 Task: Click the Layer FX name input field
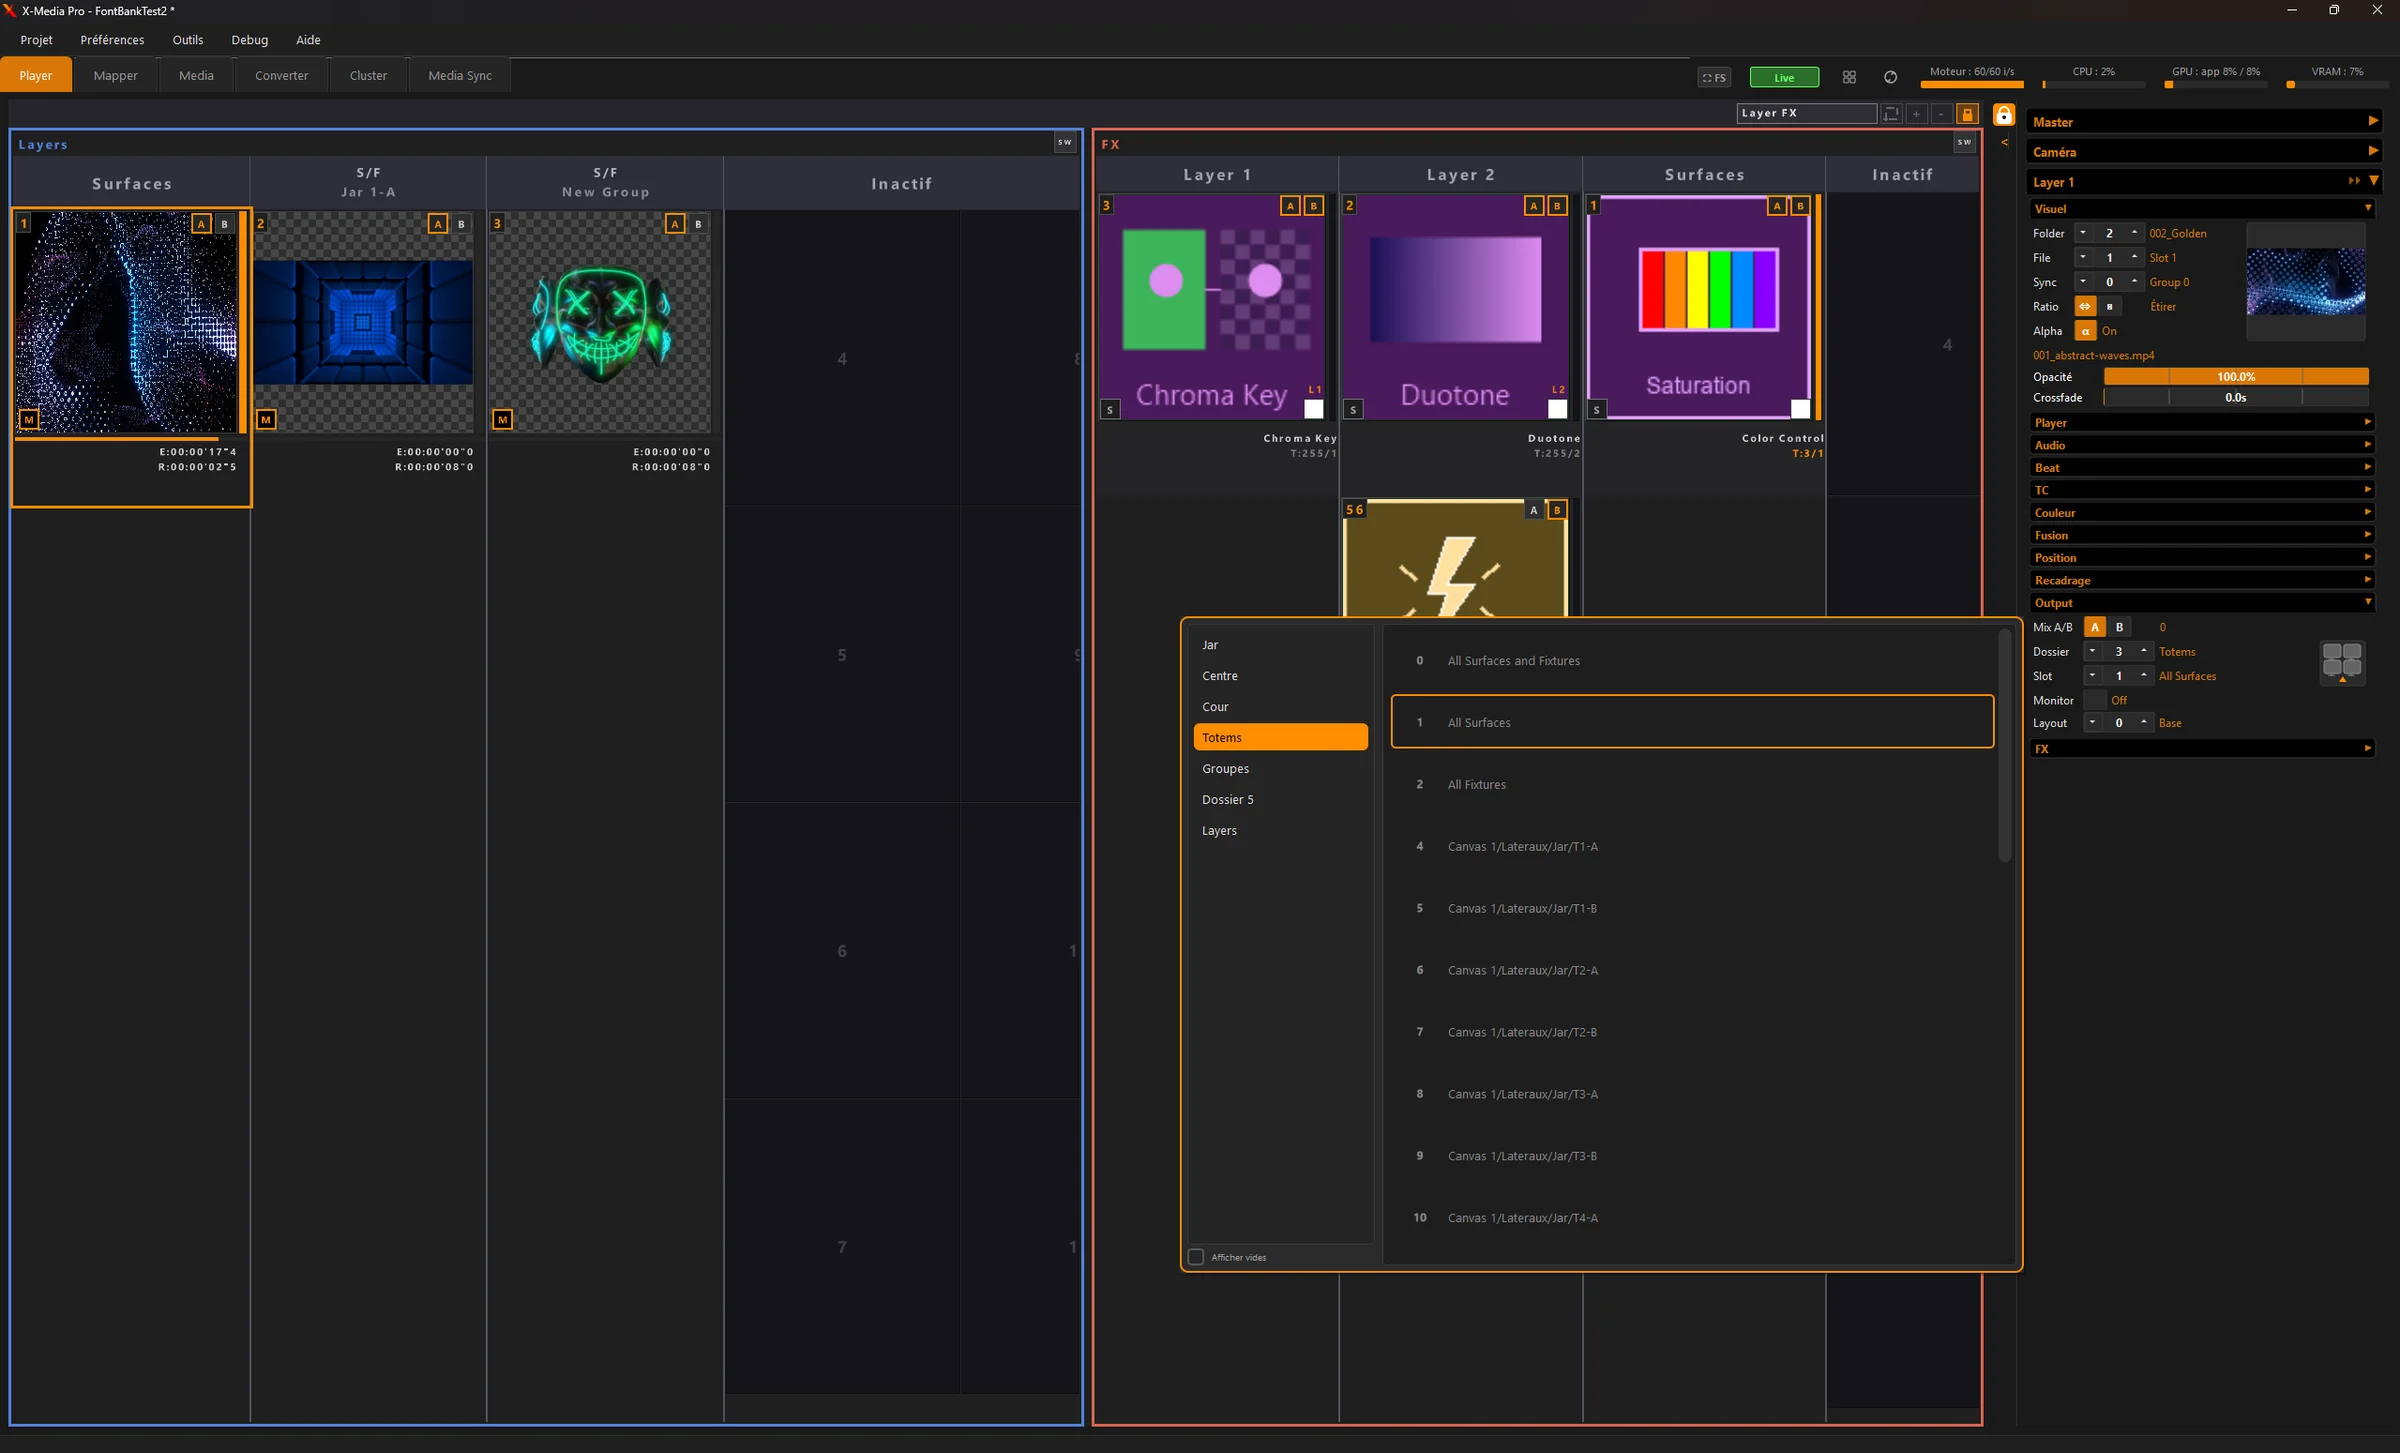[x=1806, y=113]
